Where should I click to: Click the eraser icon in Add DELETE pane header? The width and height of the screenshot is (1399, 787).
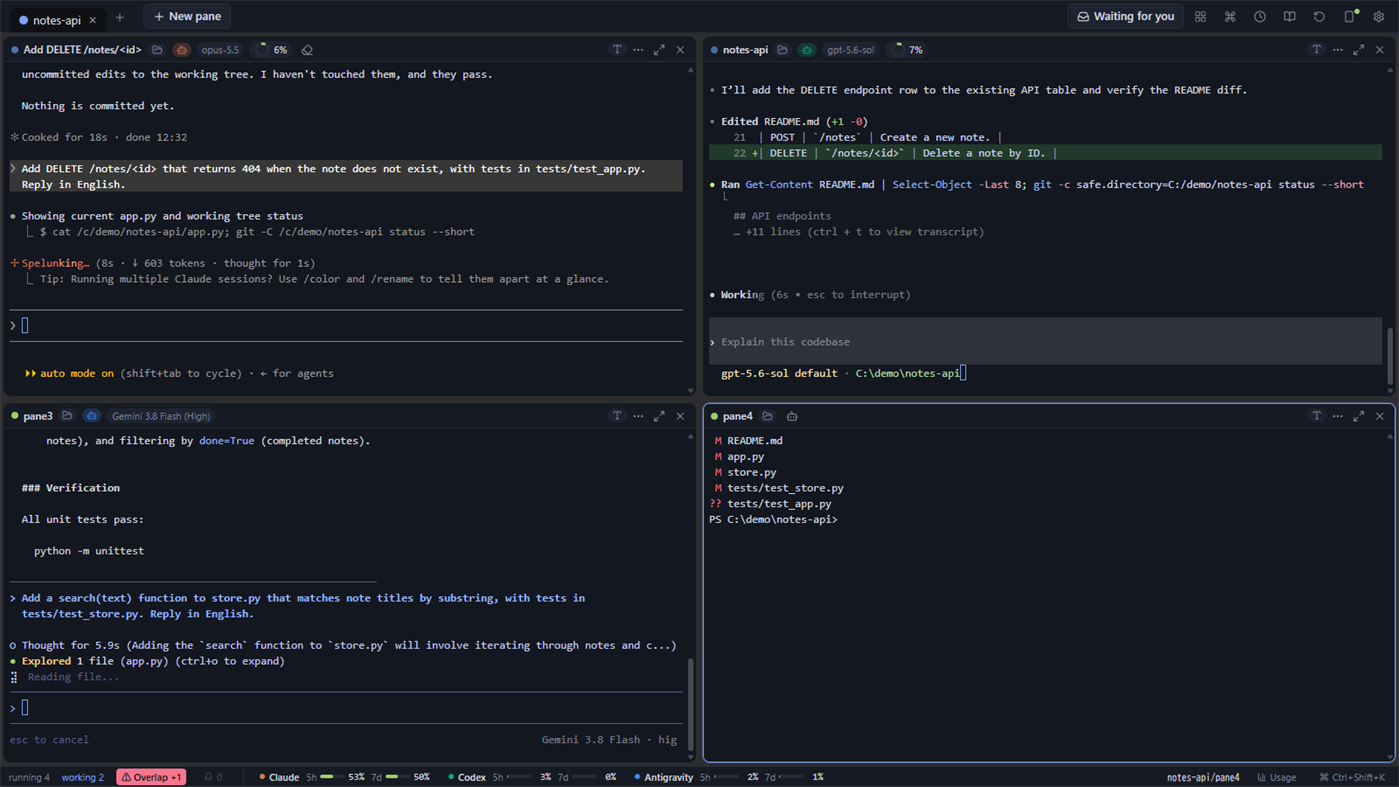click(307, 50)
